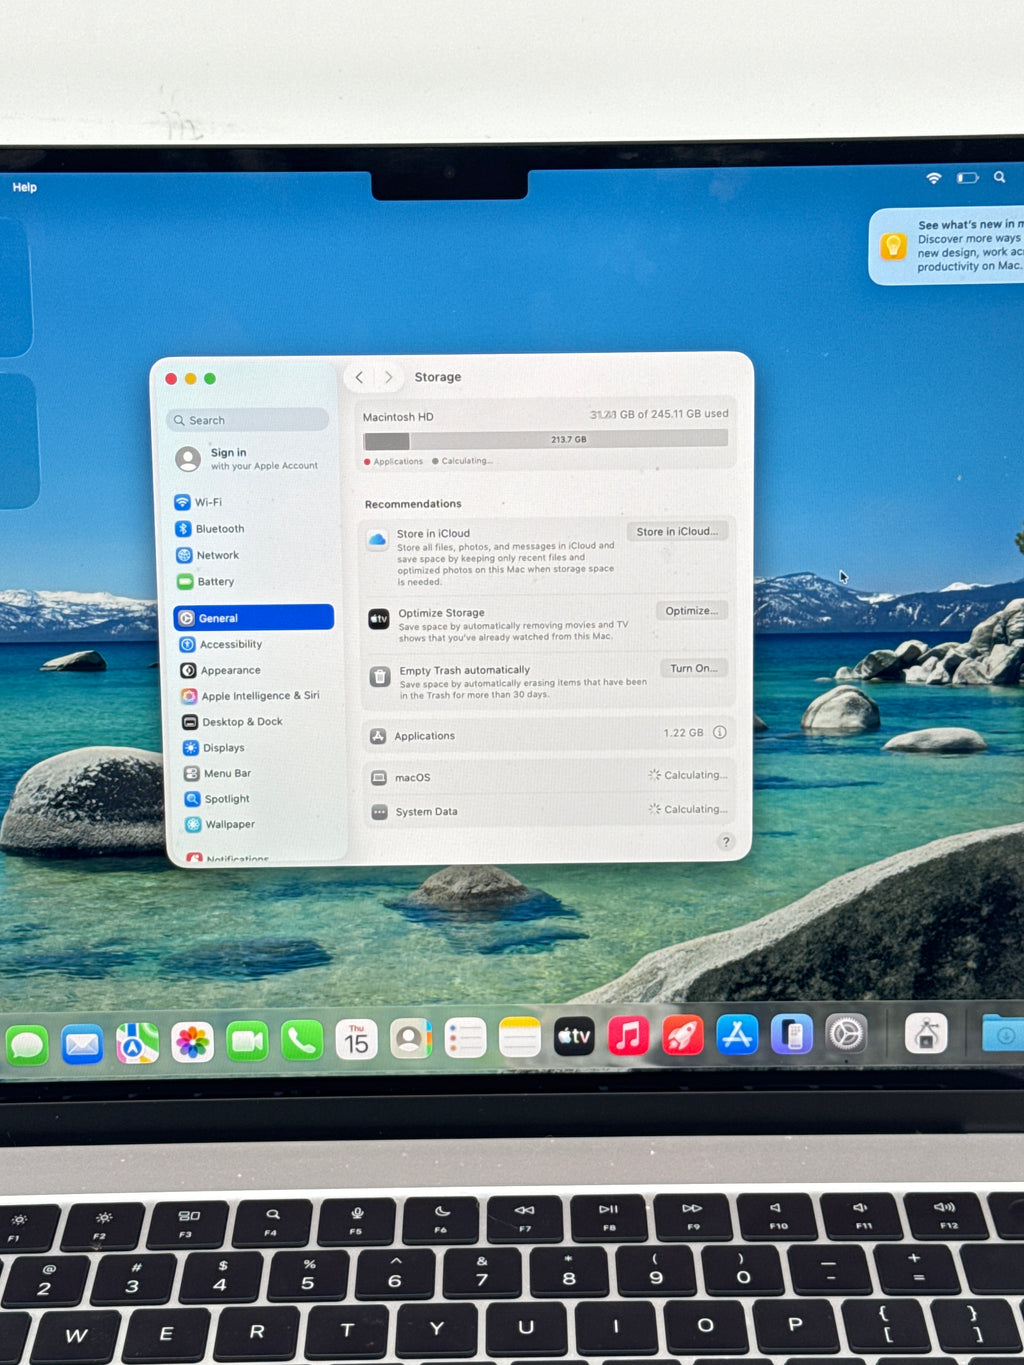Open the Music app in the Dock
Screen dimensions: 1024x1365
click(x=628, y=1036)
